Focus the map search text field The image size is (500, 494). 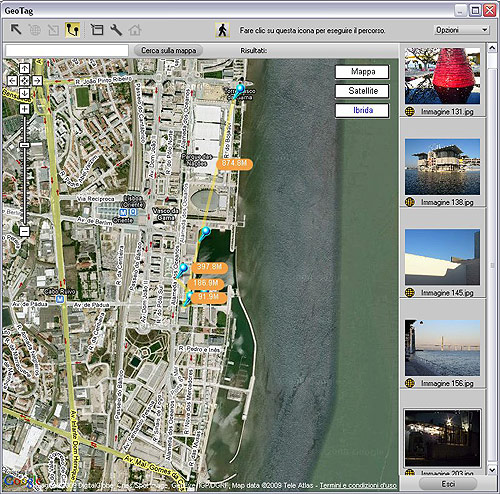coord(67,51)
